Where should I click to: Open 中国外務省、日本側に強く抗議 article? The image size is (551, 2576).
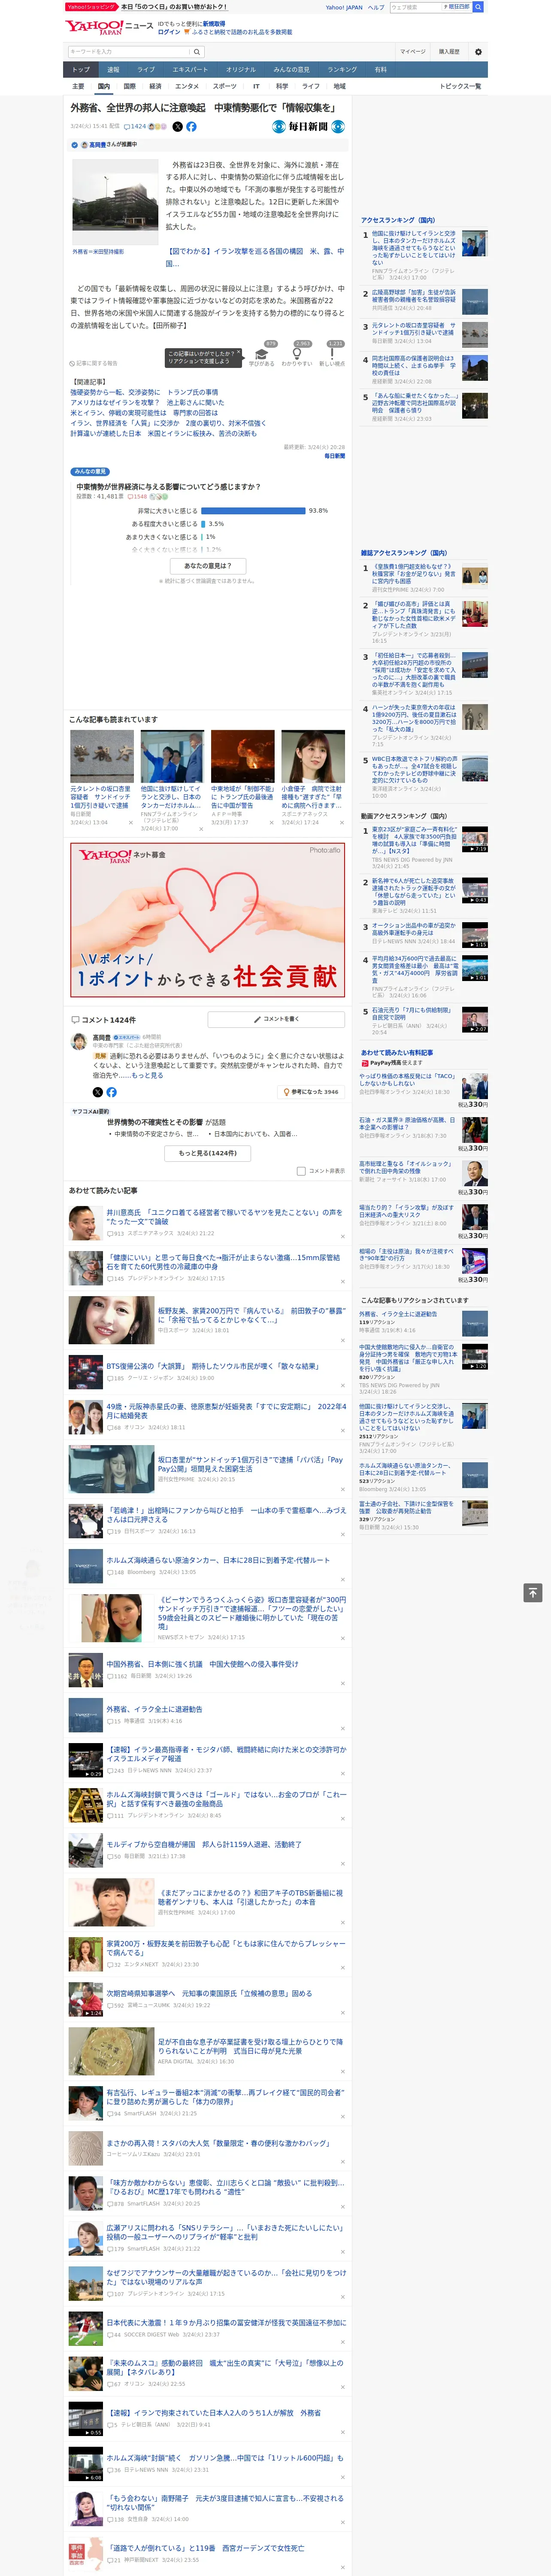click(x=202, y=1664)
